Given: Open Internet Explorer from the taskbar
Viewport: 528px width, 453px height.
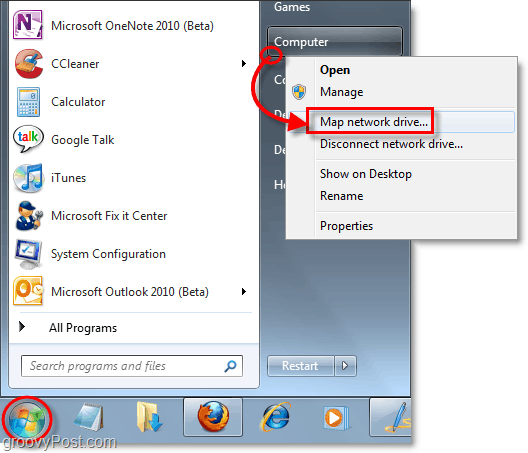Looking at the screenshot, I should click(x=275, y=417).
